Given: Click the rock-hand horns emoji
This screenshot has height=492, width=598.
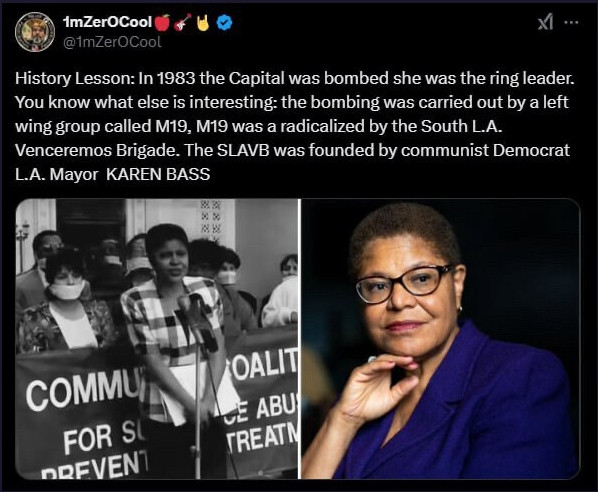Looking at the screenshot, I should coord(203,23).
